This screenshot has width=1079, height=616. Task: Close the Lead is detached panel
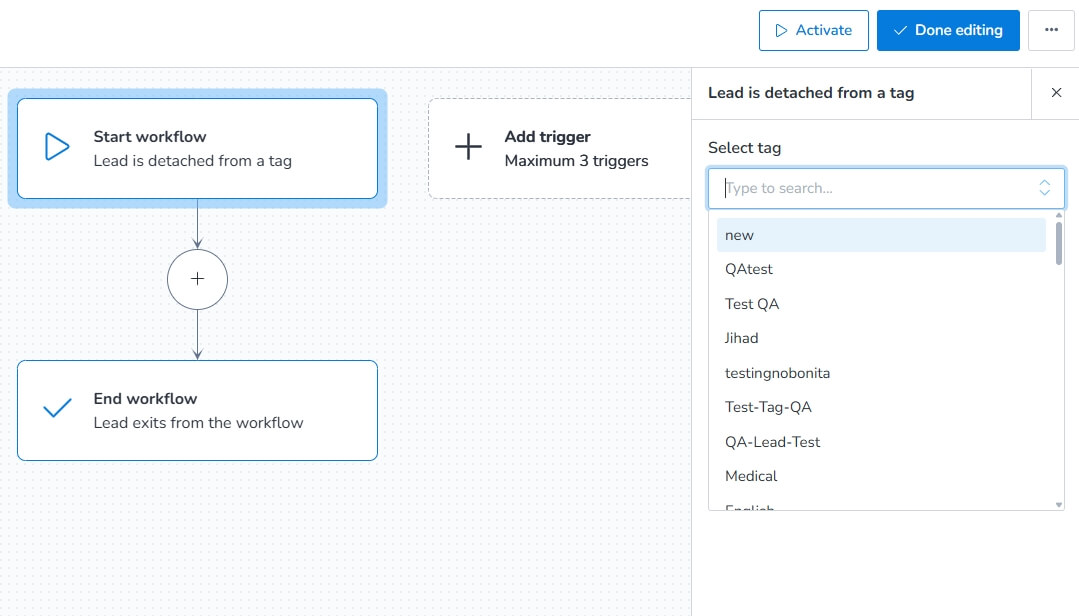[1056, 93]
